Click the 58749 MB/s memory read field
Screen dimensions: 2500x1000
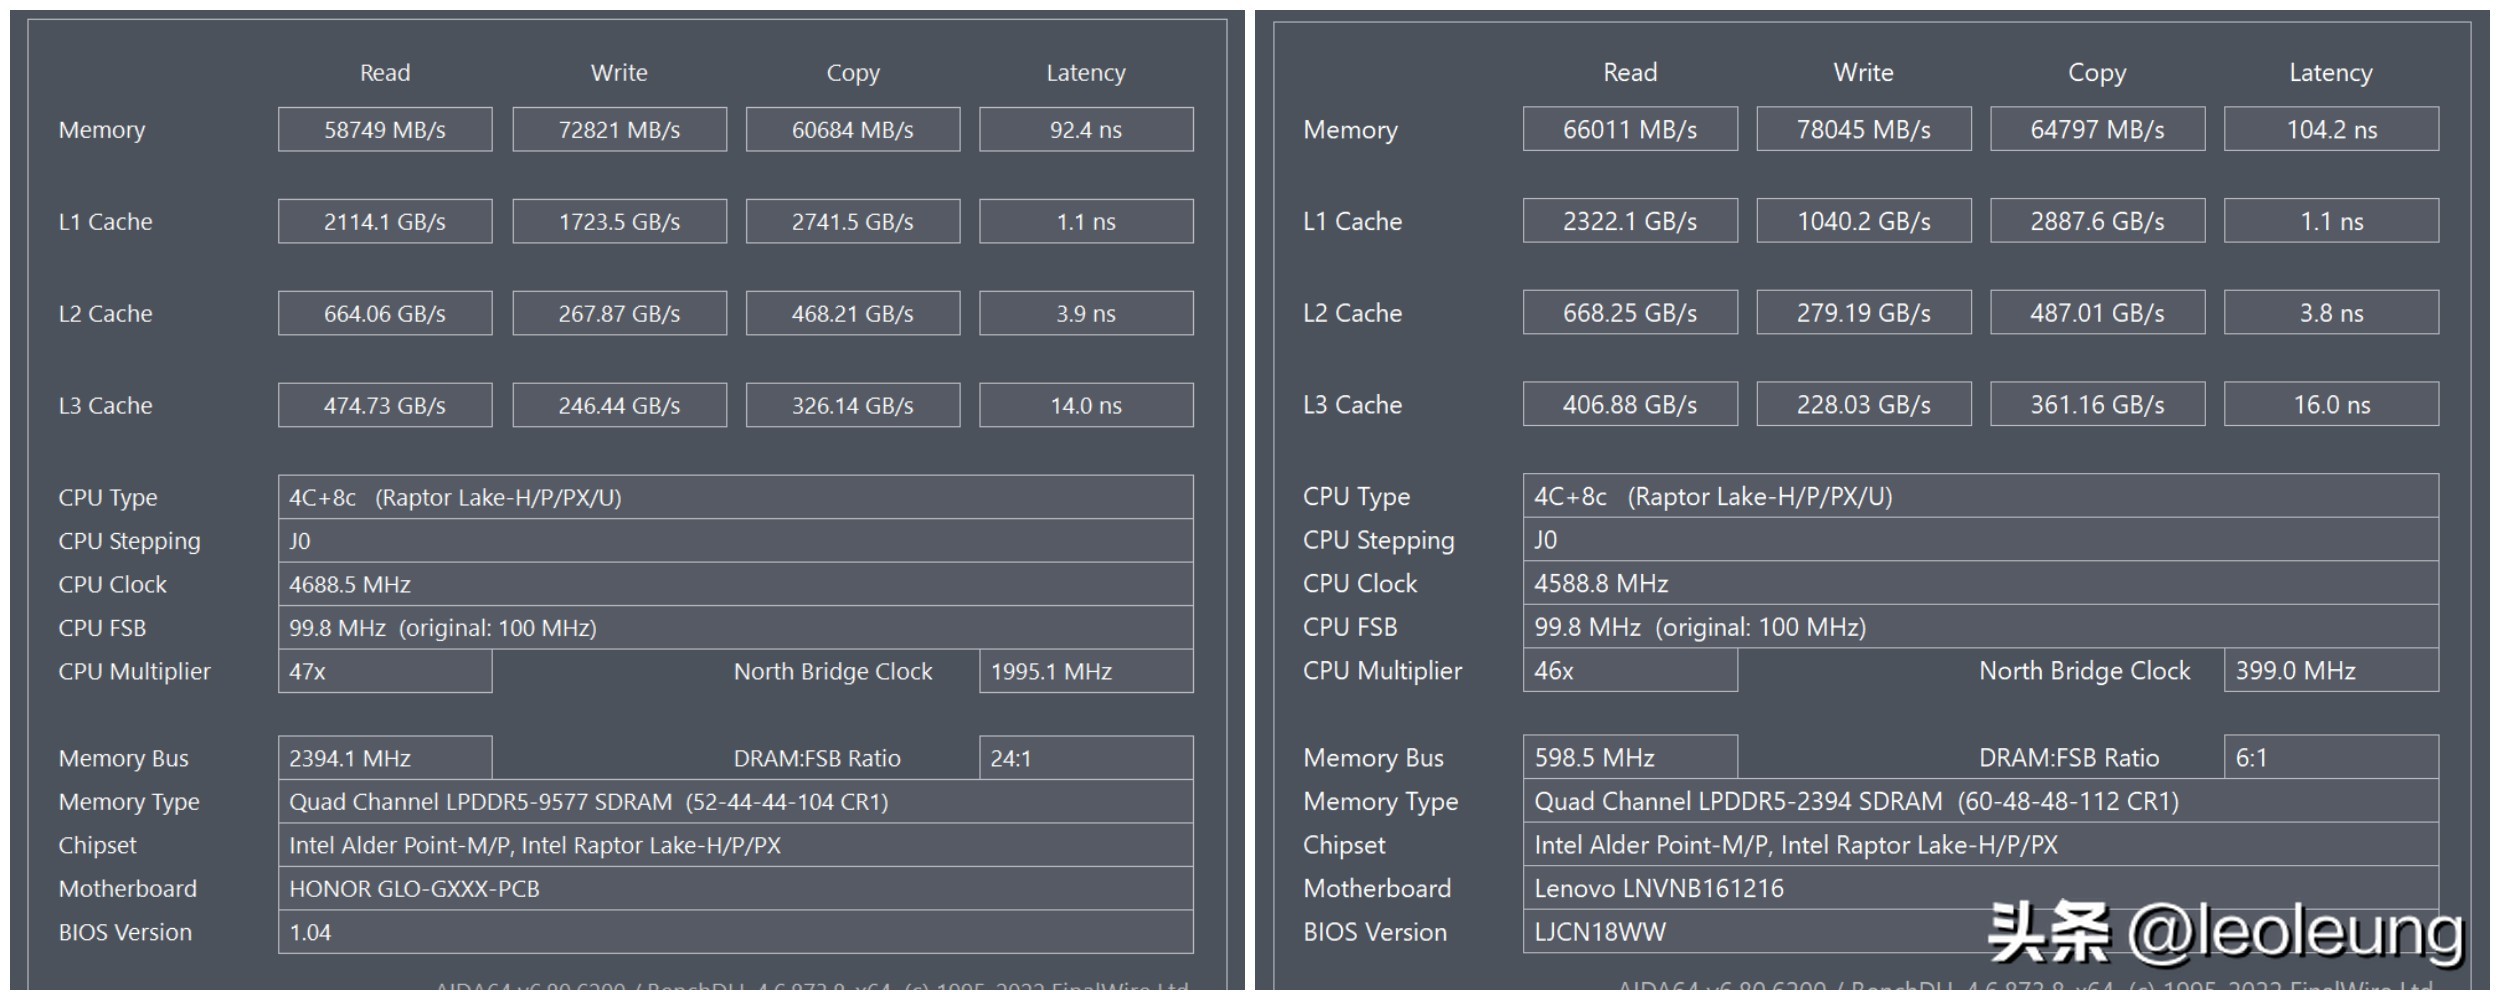tap(385, 130)
